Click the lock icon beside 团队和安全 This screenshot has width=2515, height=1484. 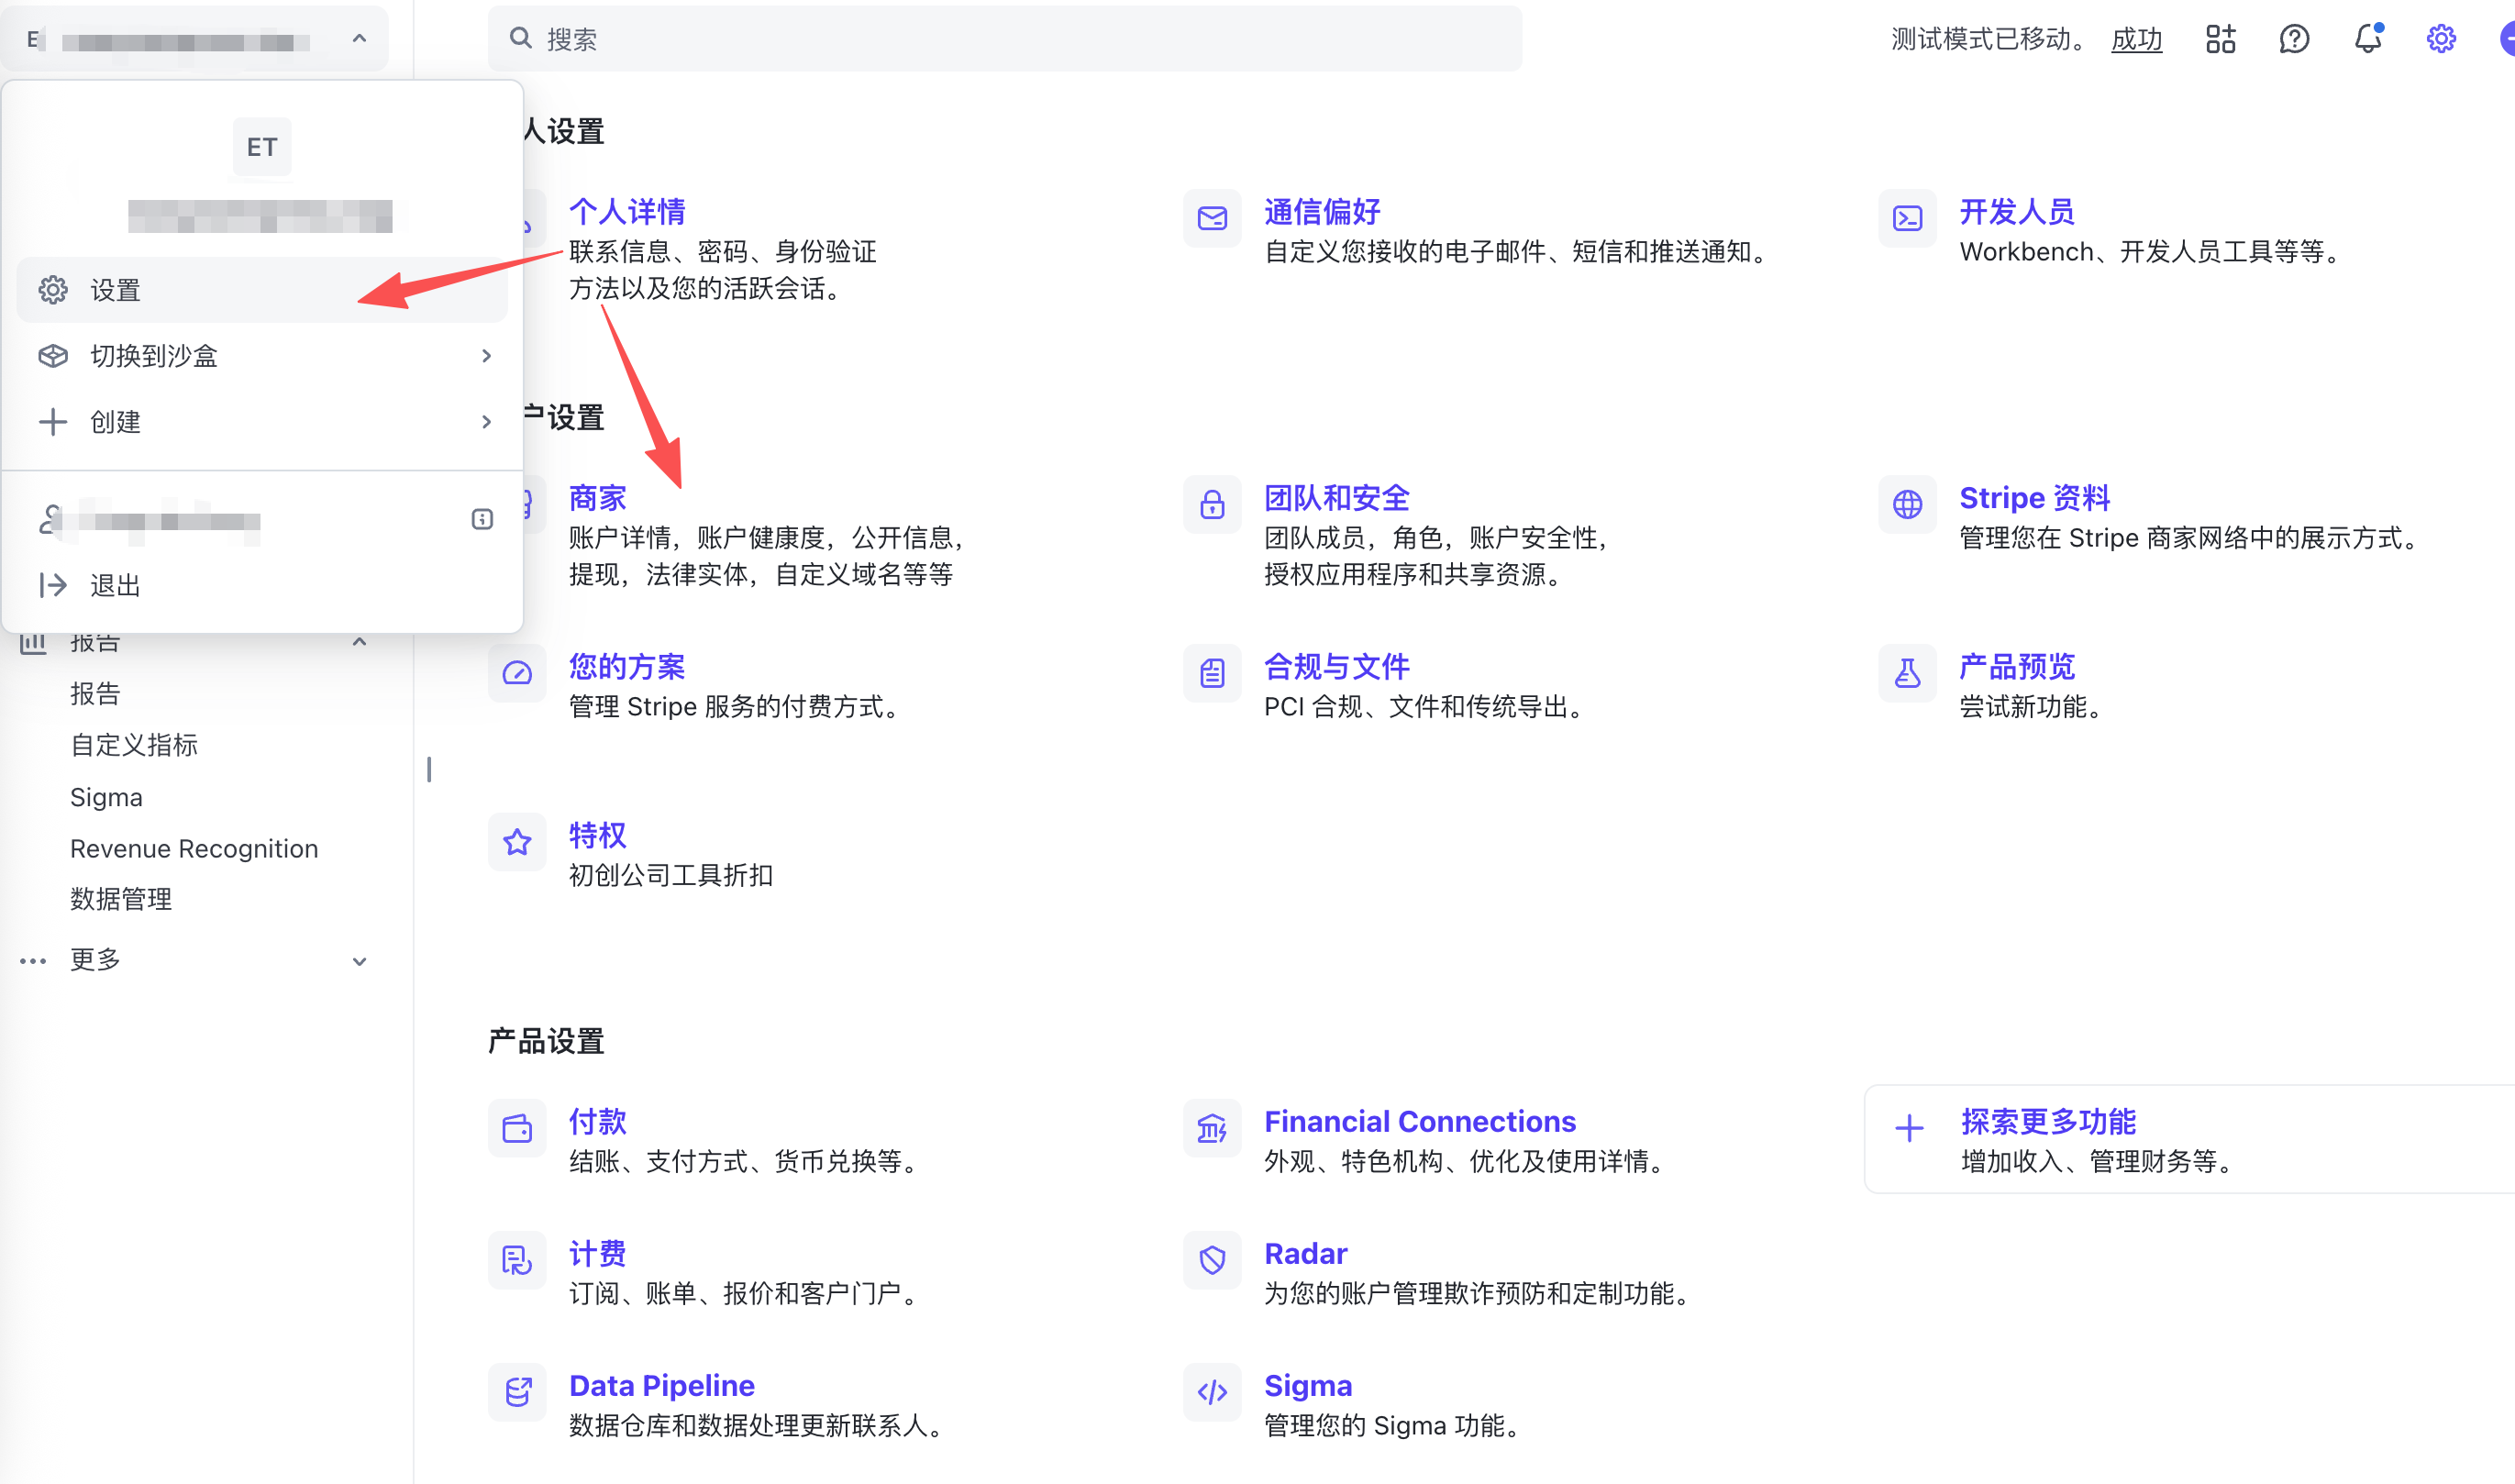[1212, 504]
